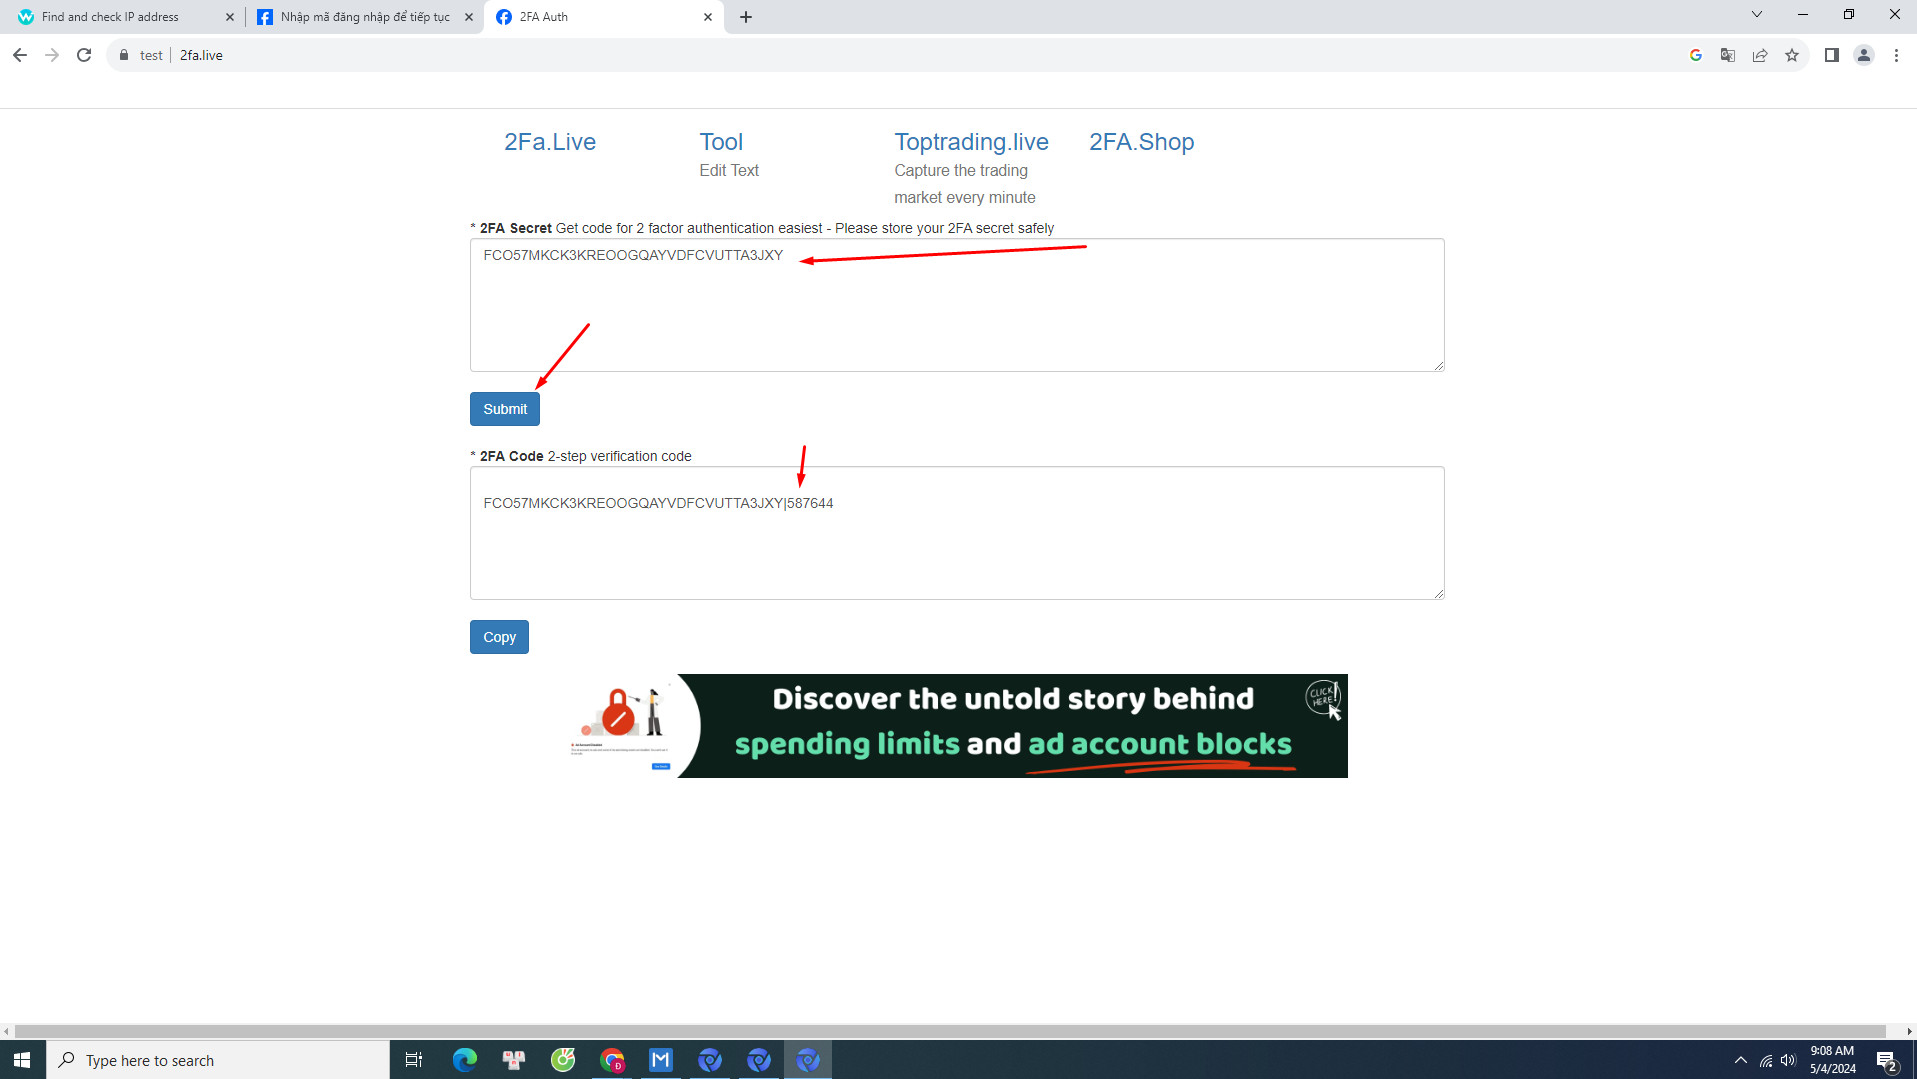Copy the generated 2FA code
The height and width of the screenshot is (1079, 1917).
tap(498, 637)
